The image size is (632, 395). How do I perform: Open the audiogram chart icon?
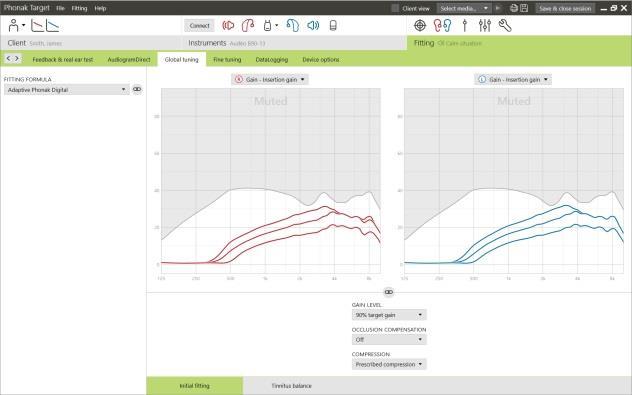pos(37,25)
